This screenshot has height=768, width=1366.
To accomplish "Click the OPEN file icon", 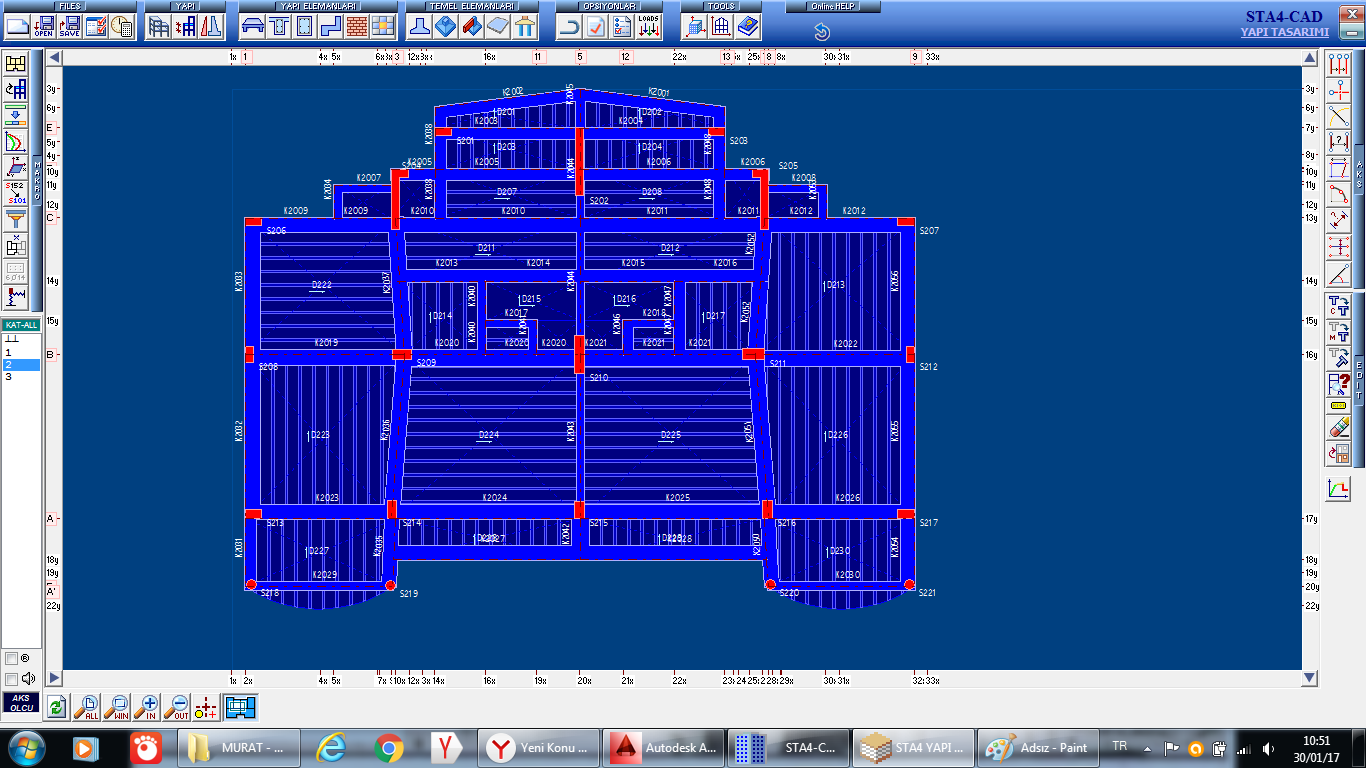I will [x=44, y=27].
